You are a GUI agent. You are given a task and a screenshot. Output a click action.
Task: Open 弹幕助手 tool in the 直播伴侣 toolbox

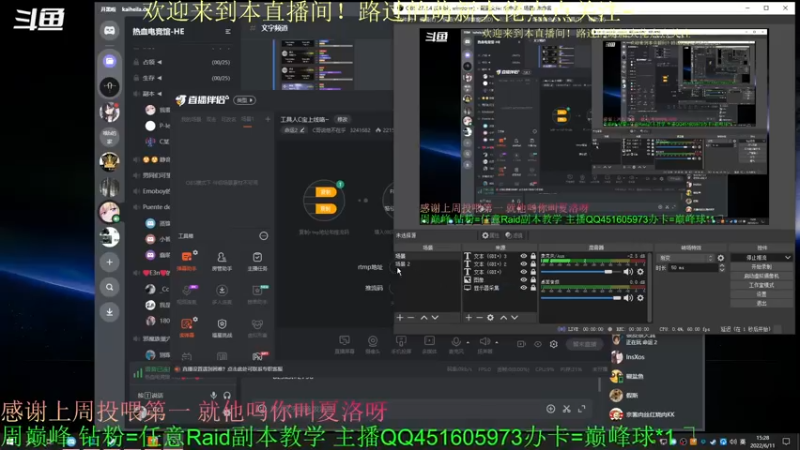(x=187, y=261)
